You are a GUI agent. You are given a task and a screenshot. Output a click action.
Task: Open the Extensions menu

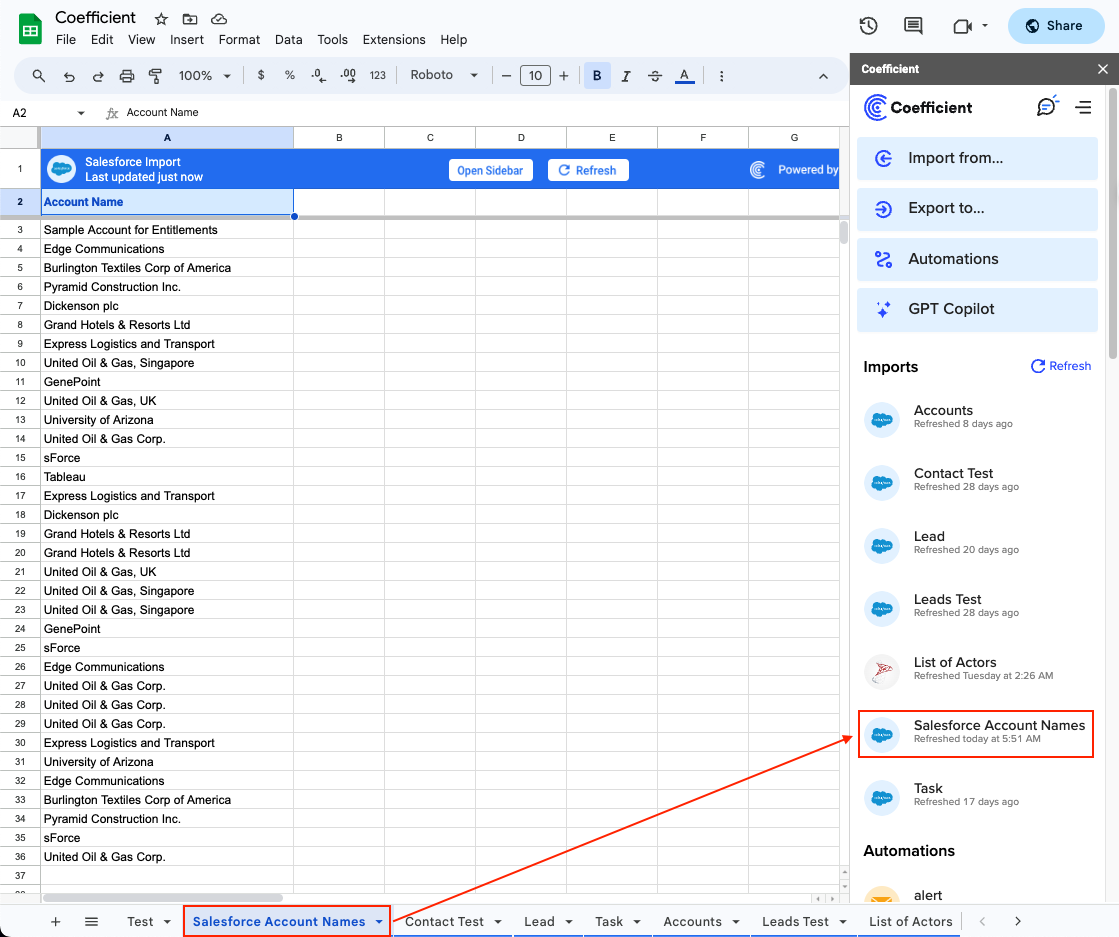tap(394, 40)
